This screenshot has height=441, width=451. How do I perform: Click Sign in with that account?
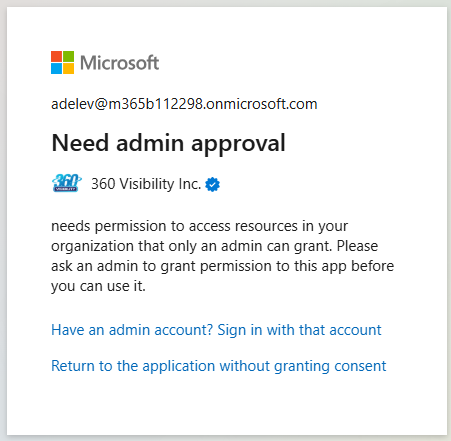pyautogui.click(x=299, y=330)
